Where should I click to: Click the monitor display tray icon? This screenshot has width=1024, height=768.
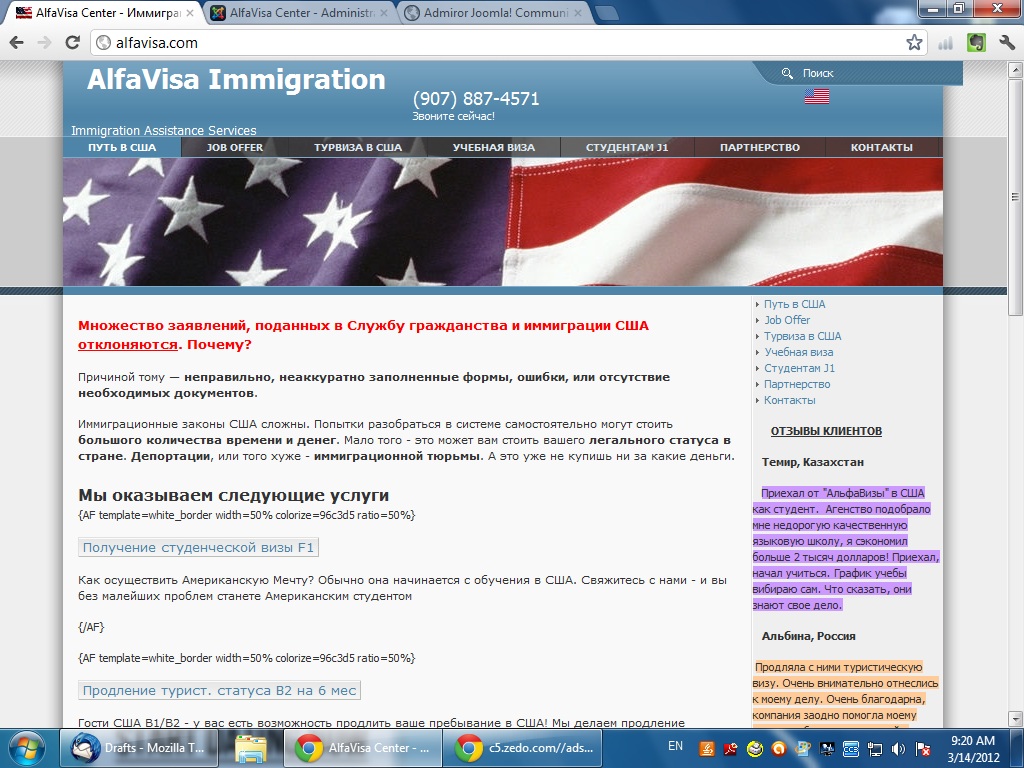(x=827, y=749)
